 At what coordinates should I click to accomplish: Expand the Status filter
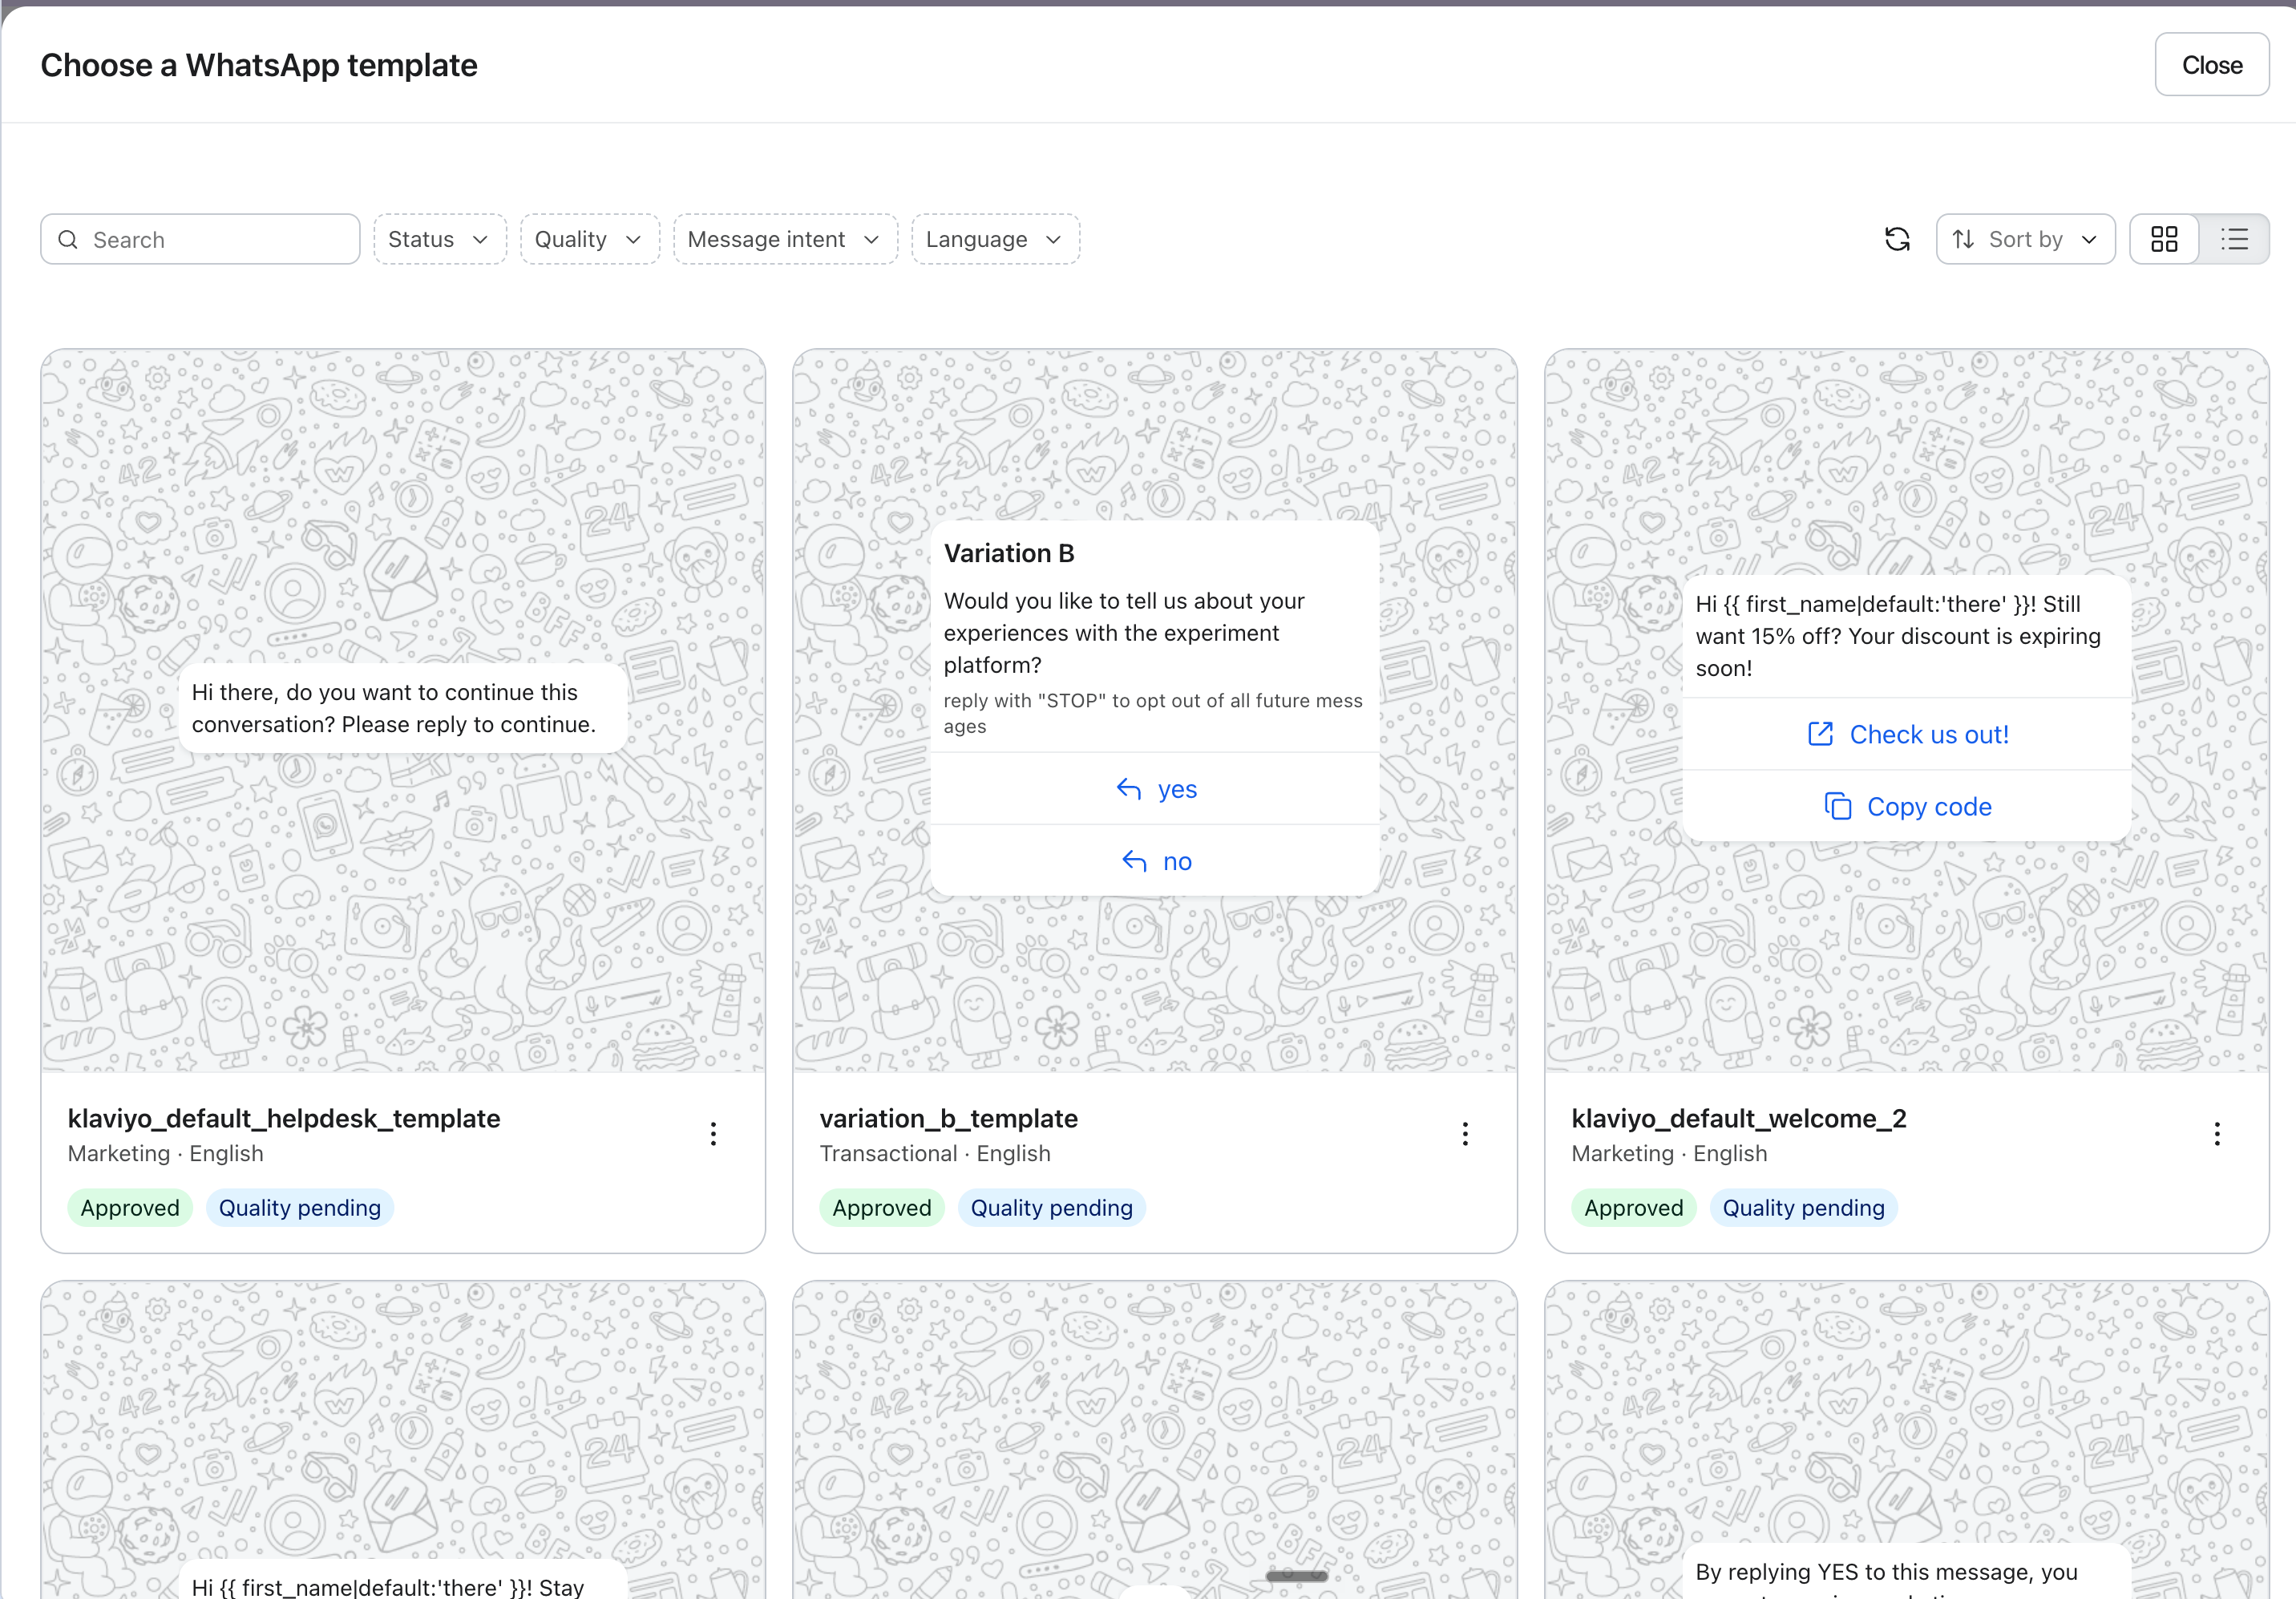(440, 239)
